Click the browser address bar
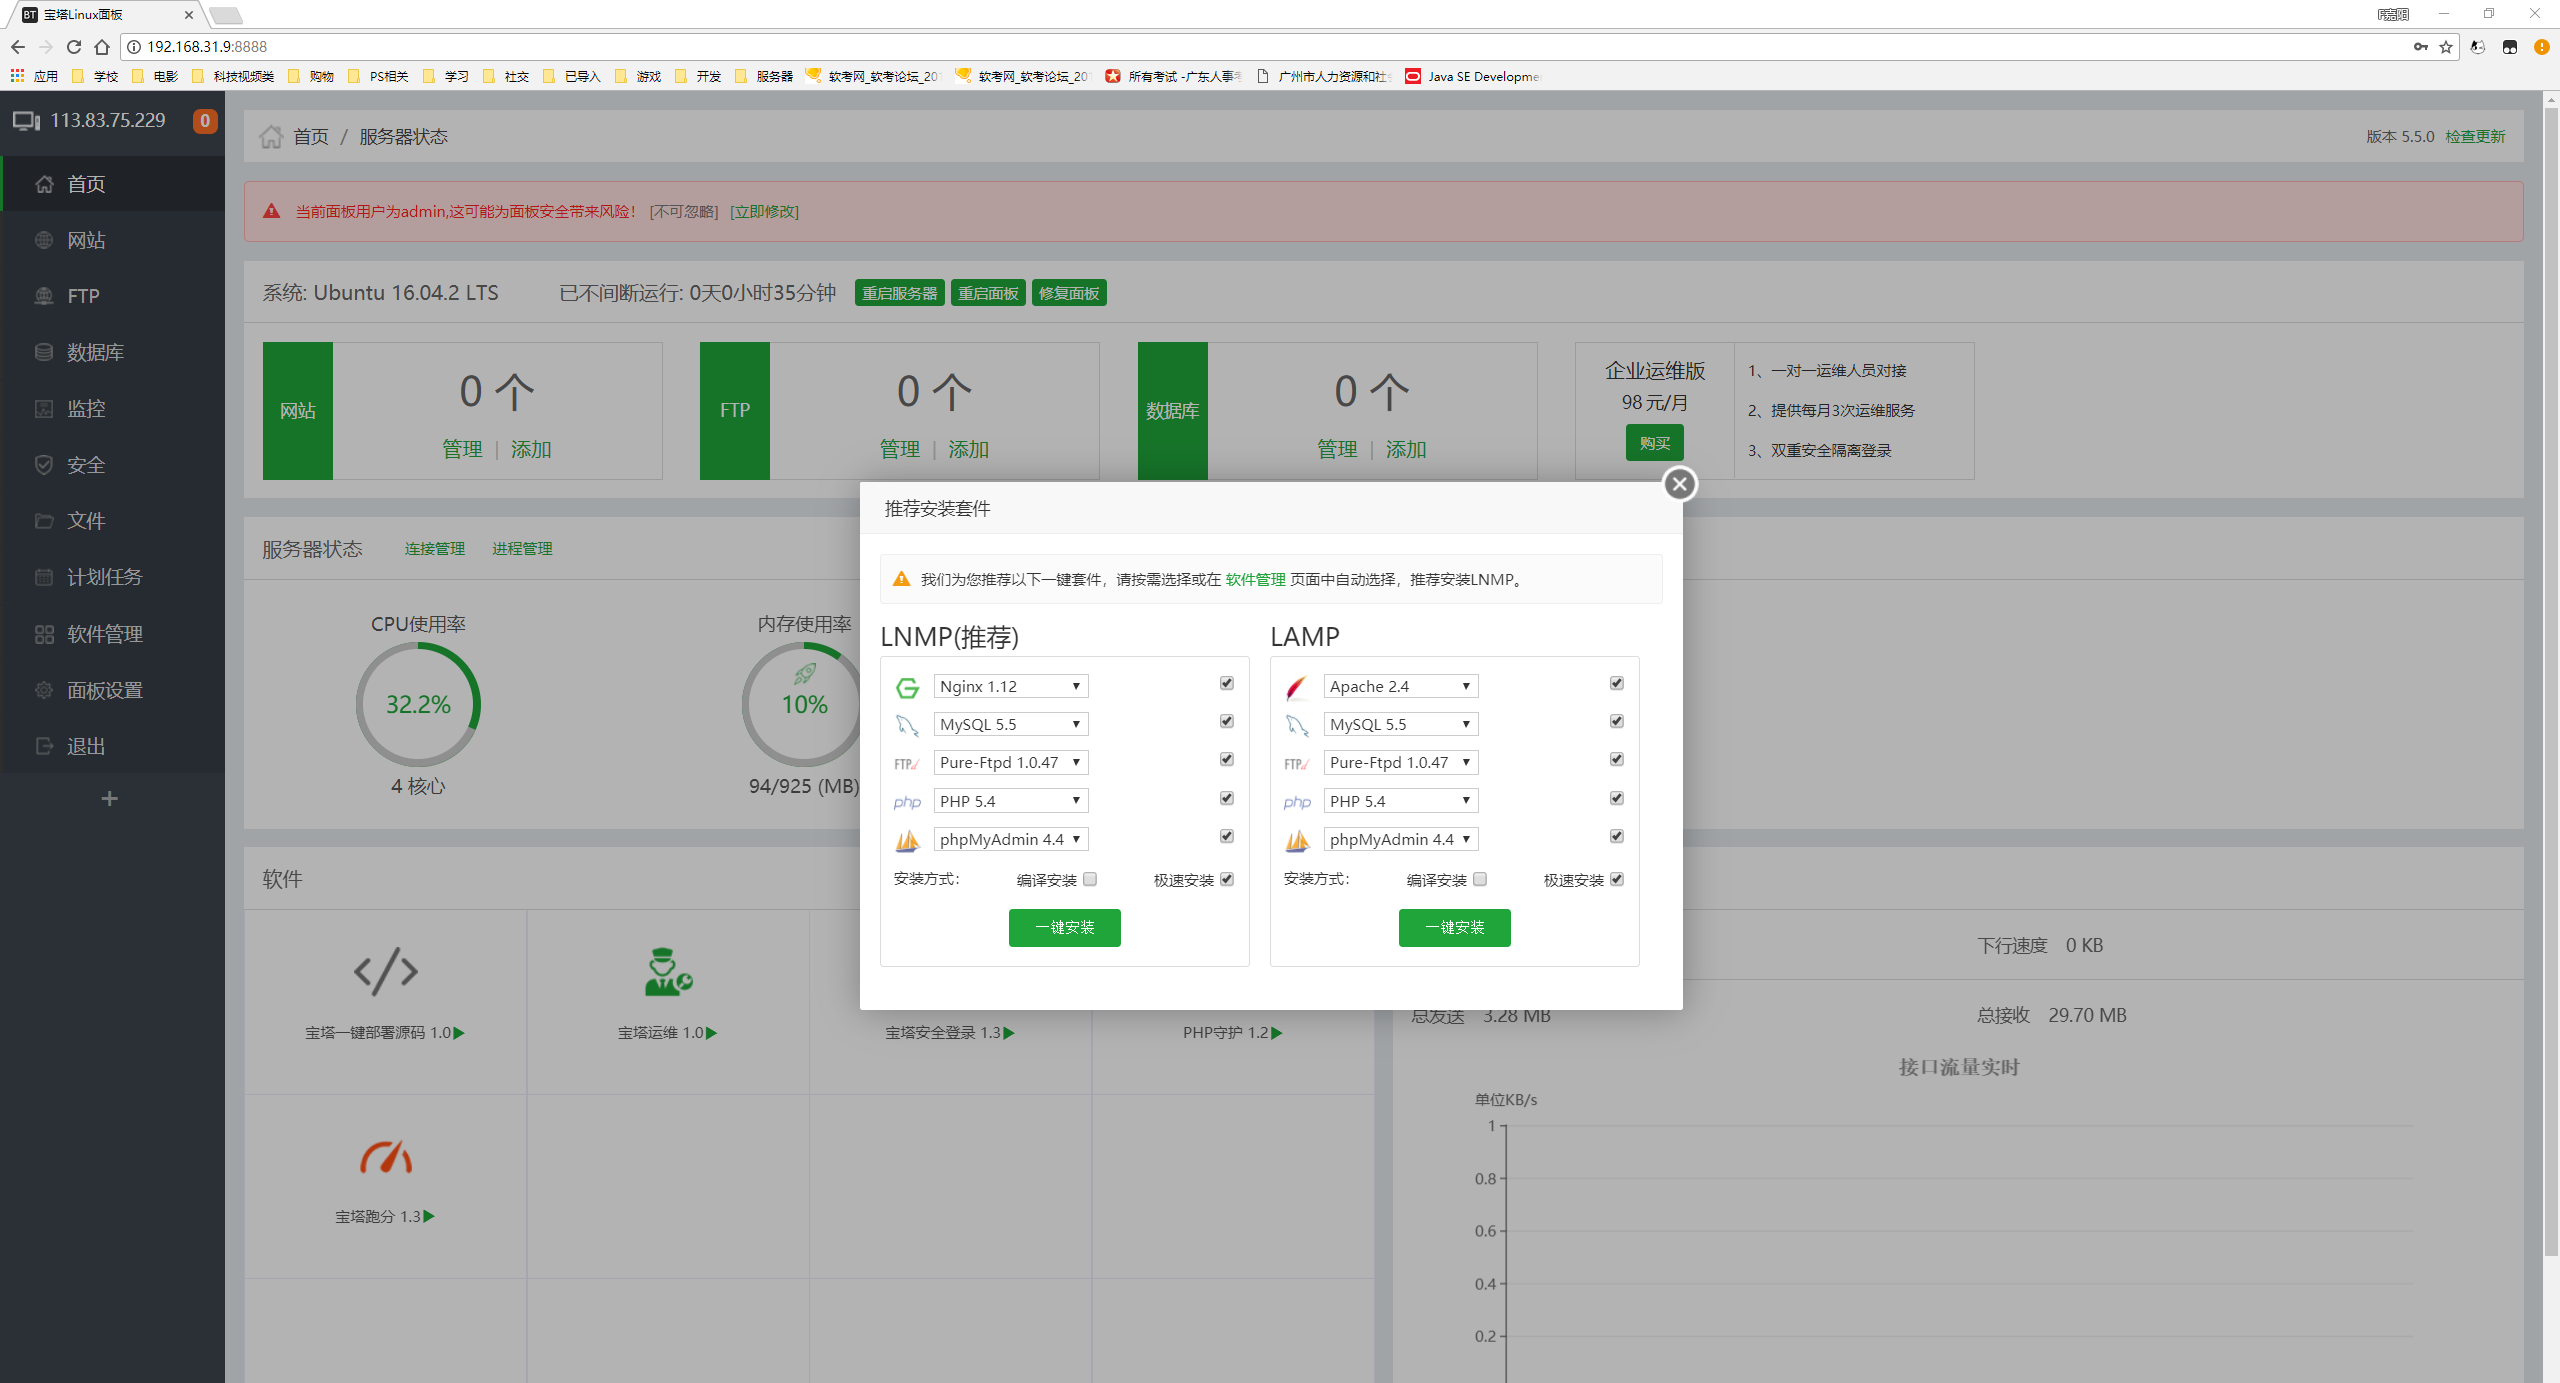The height and width of the screenshot is (1383, 2560). click(1200, 47)
